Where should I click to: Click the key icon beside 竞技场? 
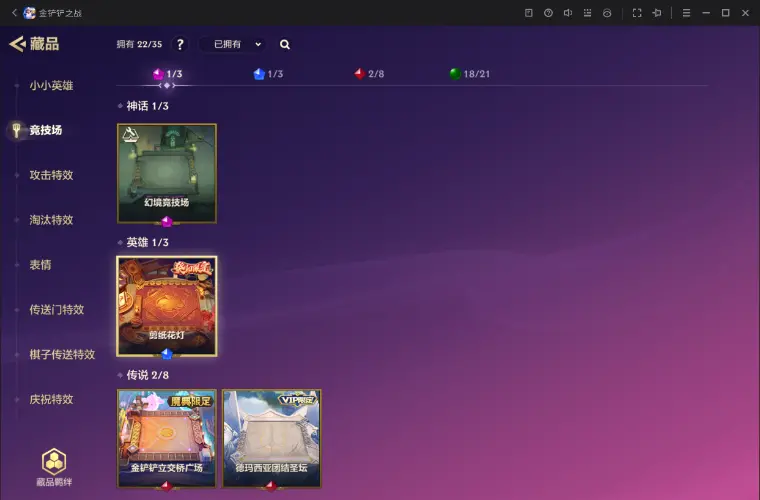pos(16,130)
